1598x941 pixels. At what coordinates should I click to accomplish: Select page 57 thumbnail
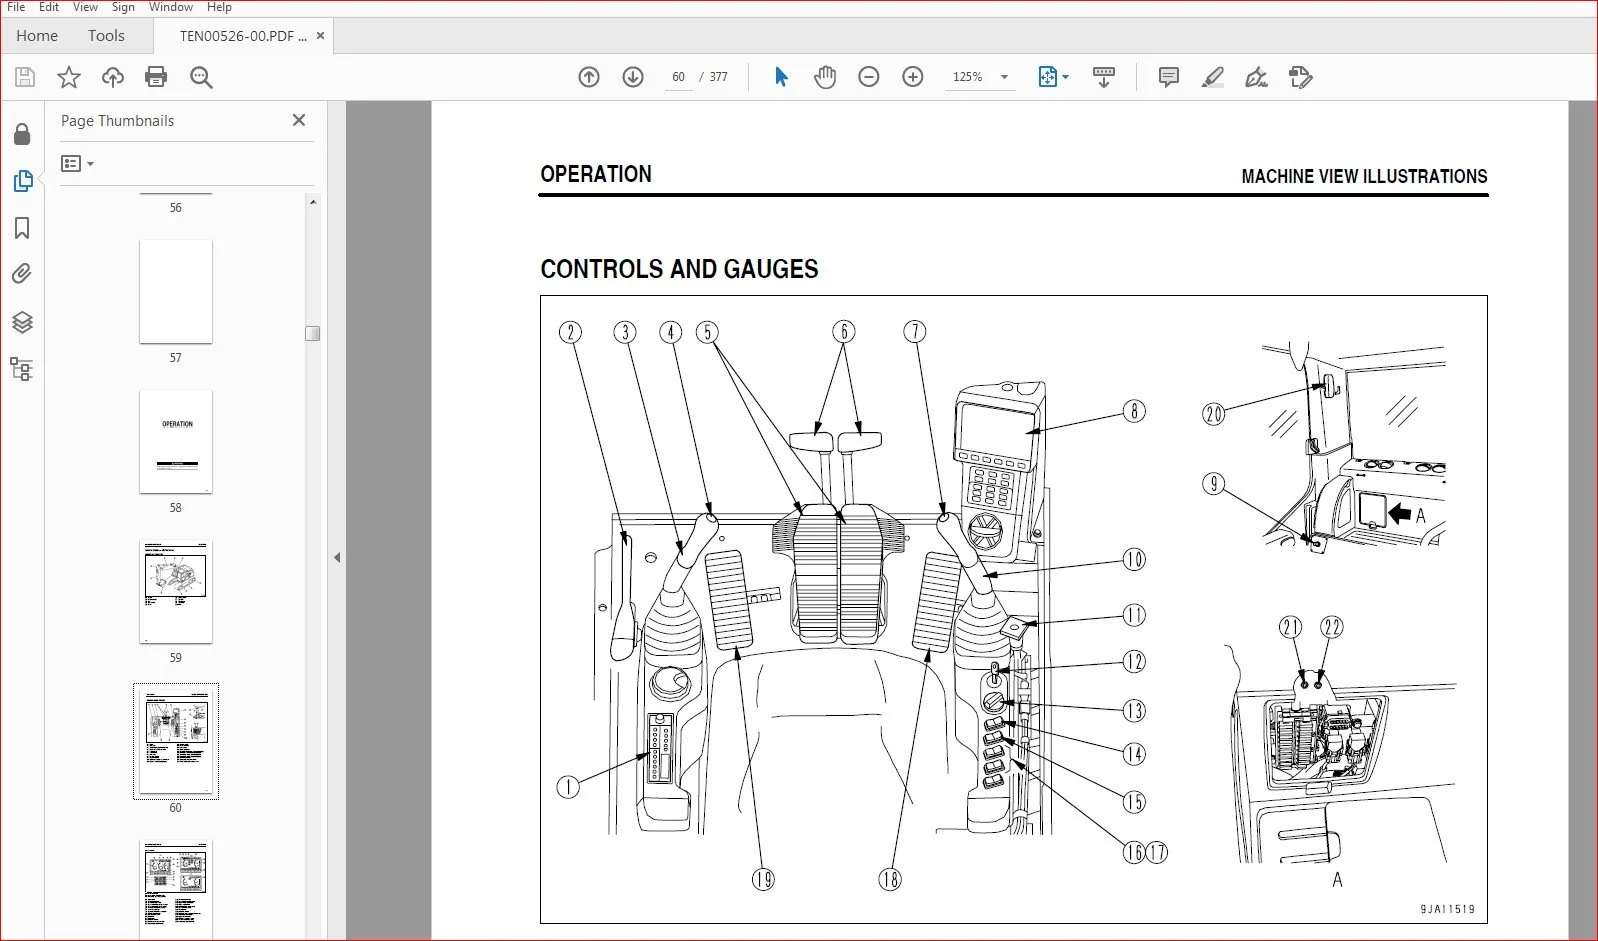(x=176, y=291)
